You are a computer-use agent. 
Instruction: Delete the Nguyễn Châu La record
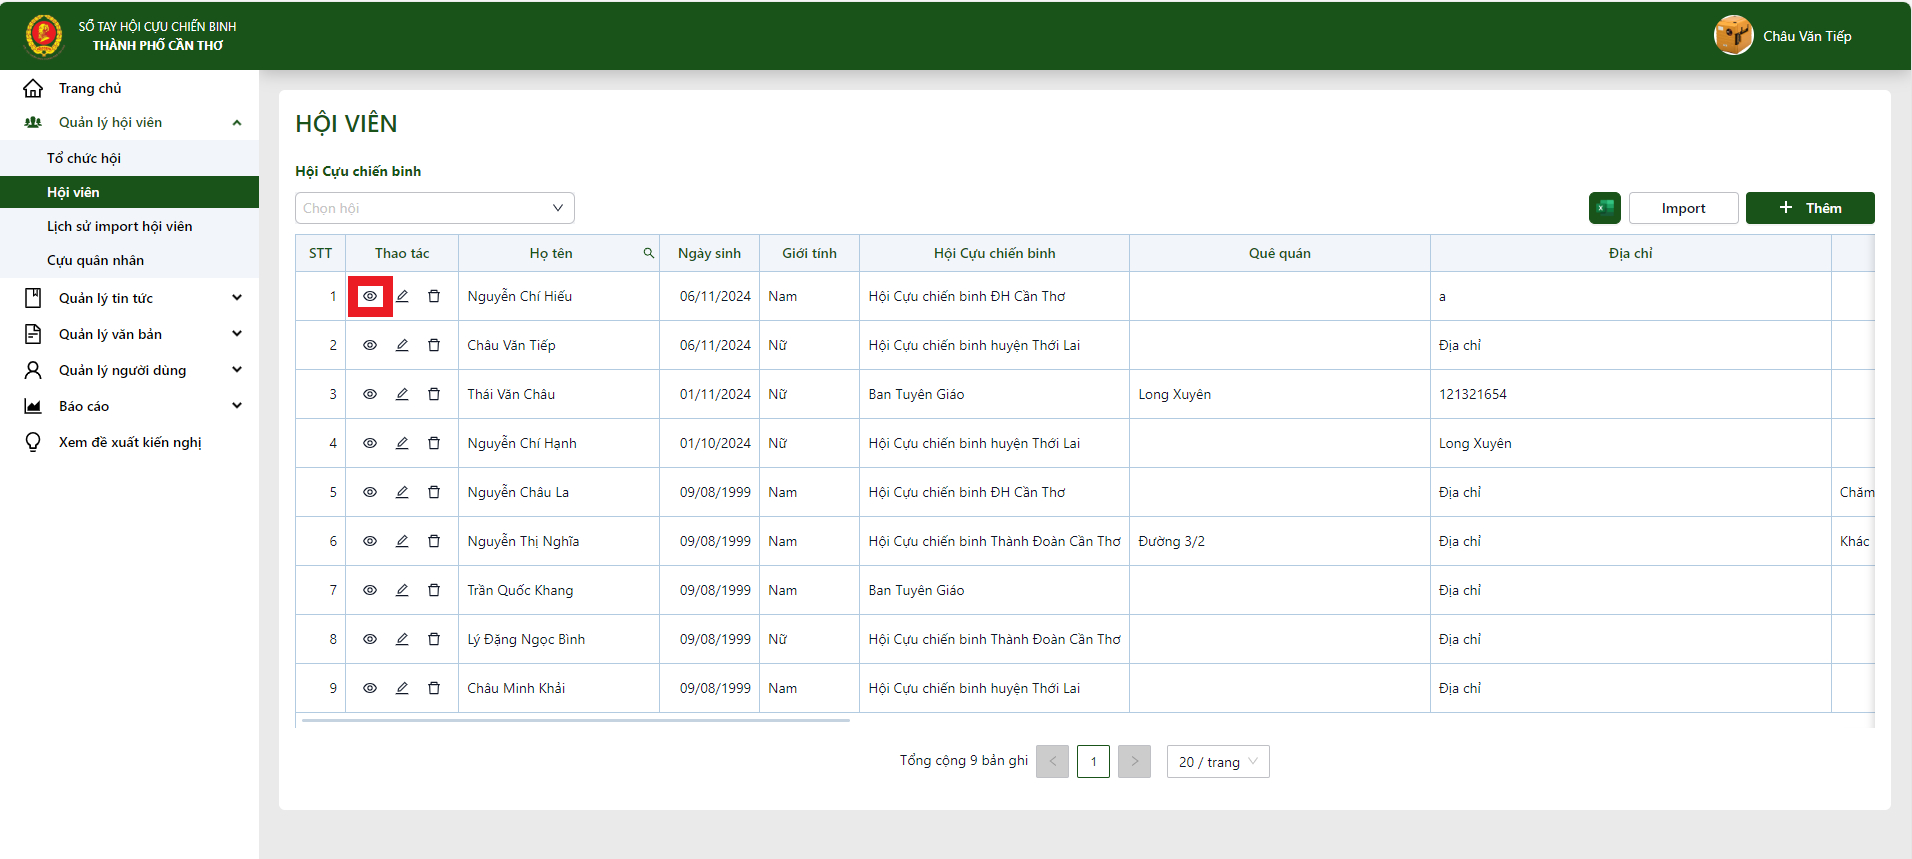pyautogui.click(x=434, y=492)
